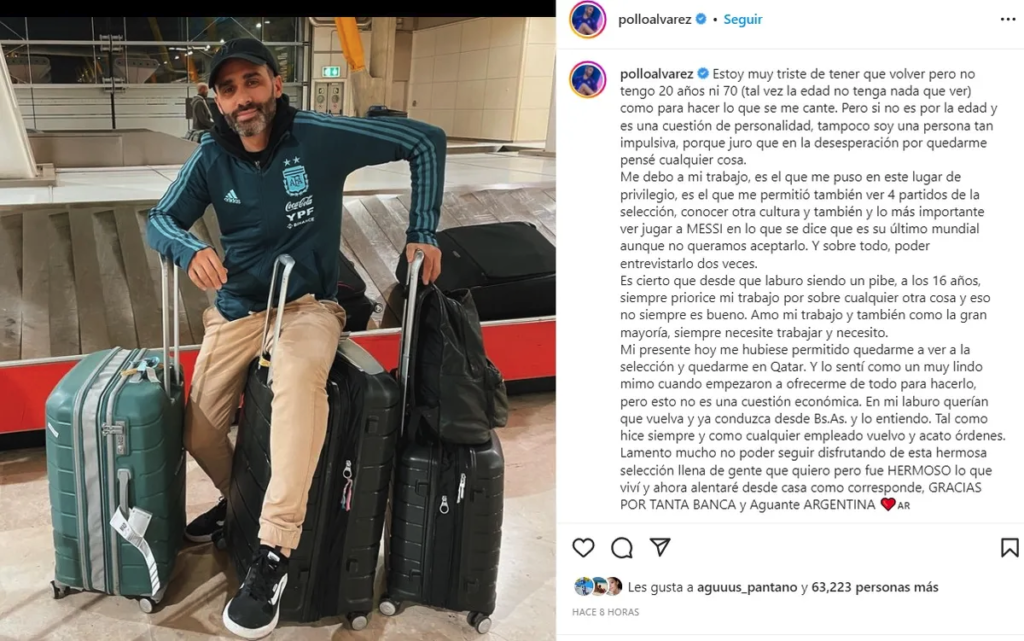Image resolution: width=1024 pixels, height=641 pixels.
Task: Follow polloalvarez with Seguir button
Action: (743, 20)
